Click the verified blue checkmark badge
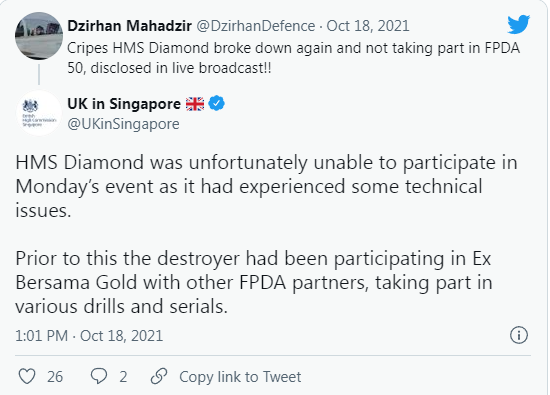 216,103
